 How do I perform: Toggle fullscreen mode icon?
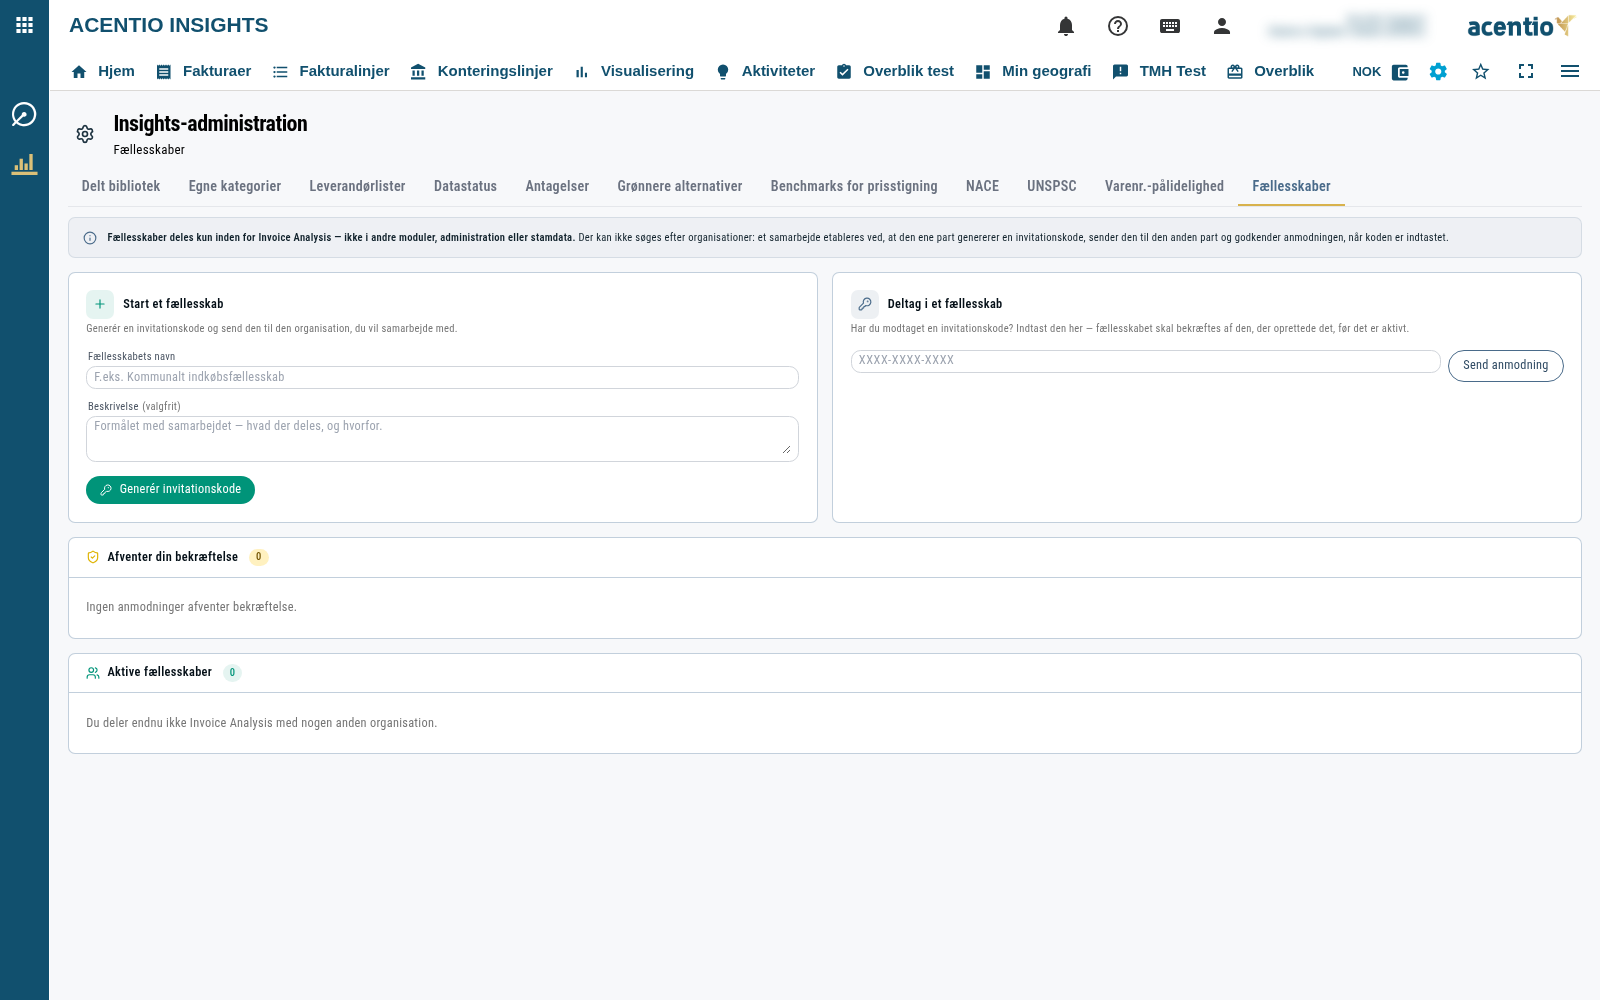(x=1526, y=72)
